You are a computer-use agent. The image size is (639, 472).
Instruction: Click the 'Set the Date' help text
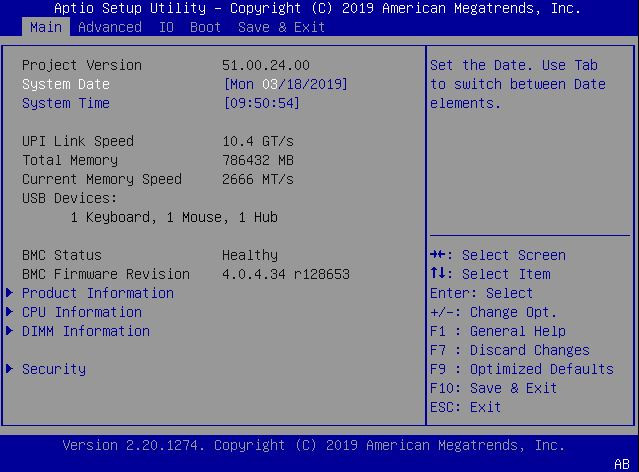pyautogui.click(x=518, y=84)
